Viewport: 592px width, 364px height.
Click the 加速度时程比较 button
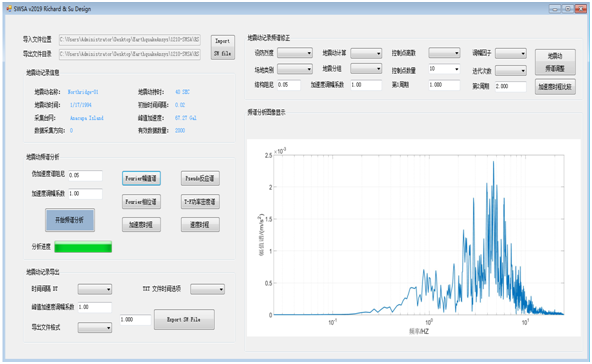click(555, 87)
